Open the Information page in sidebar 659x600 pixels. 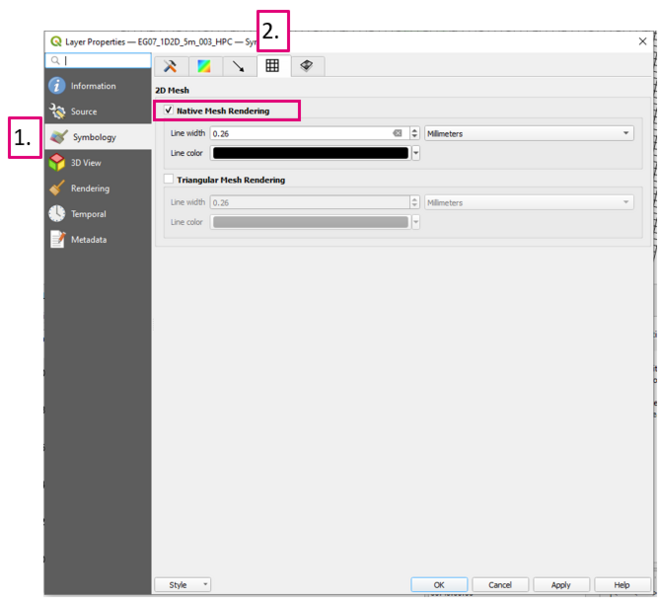tap(92, 86)
